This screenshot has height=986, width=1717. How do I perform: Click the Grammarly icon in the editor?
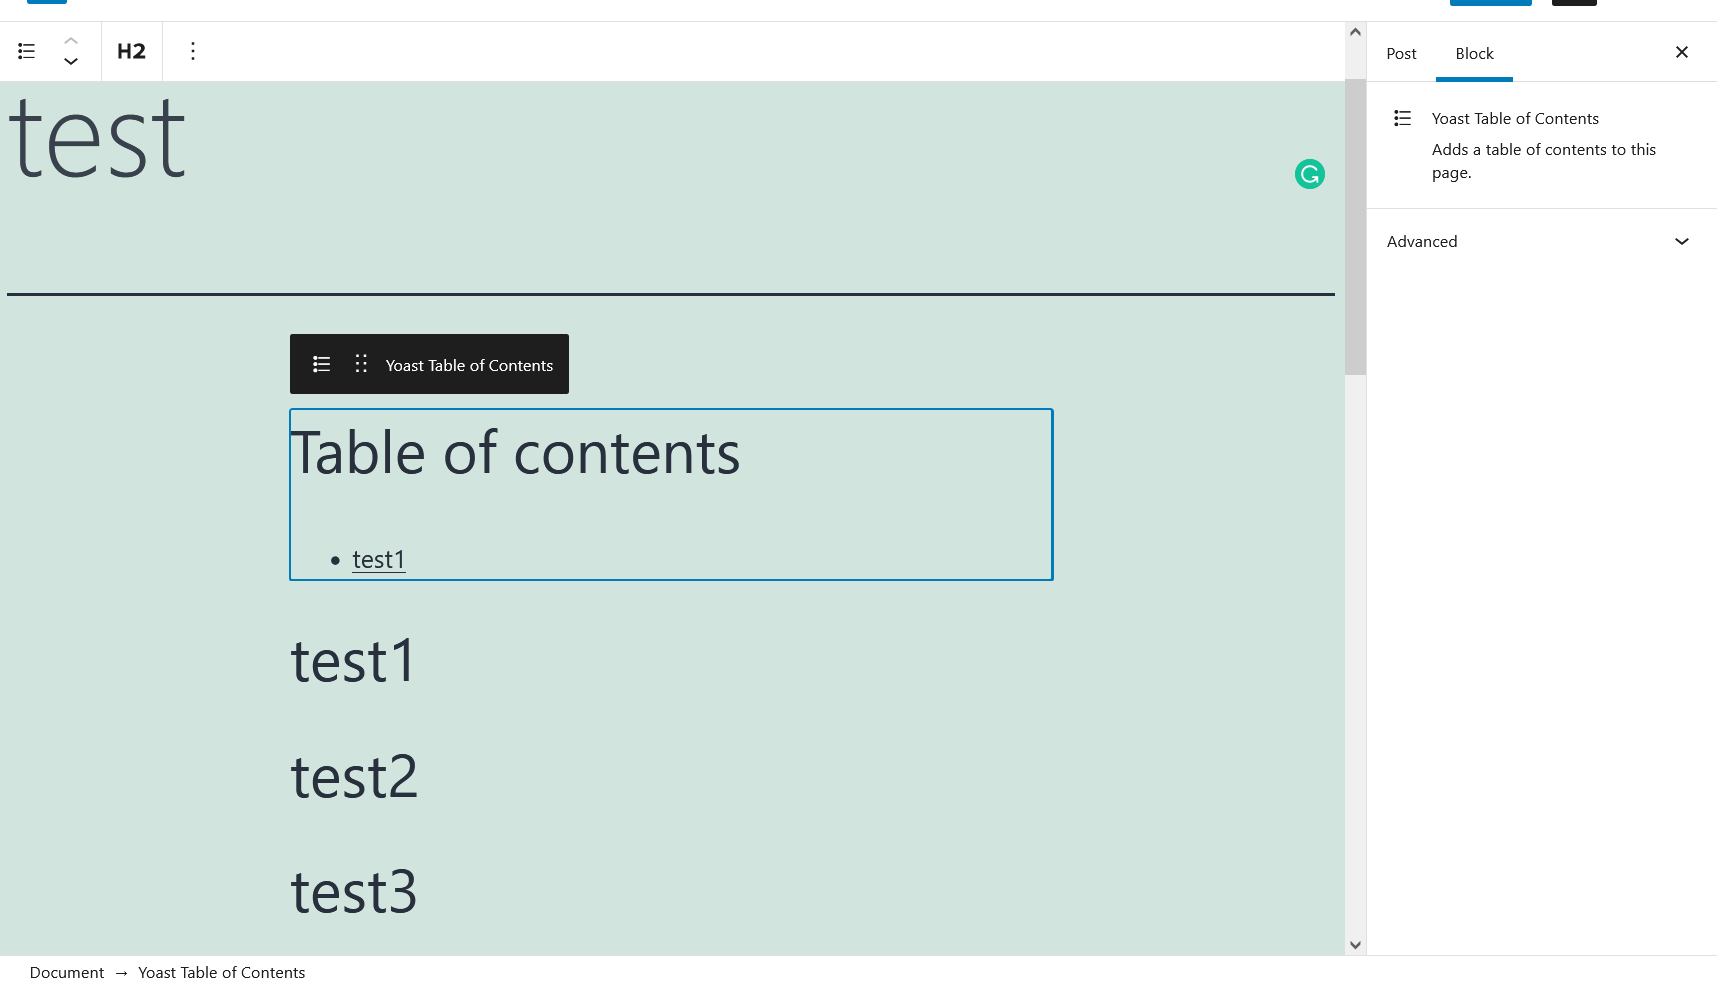(1310, 173)
